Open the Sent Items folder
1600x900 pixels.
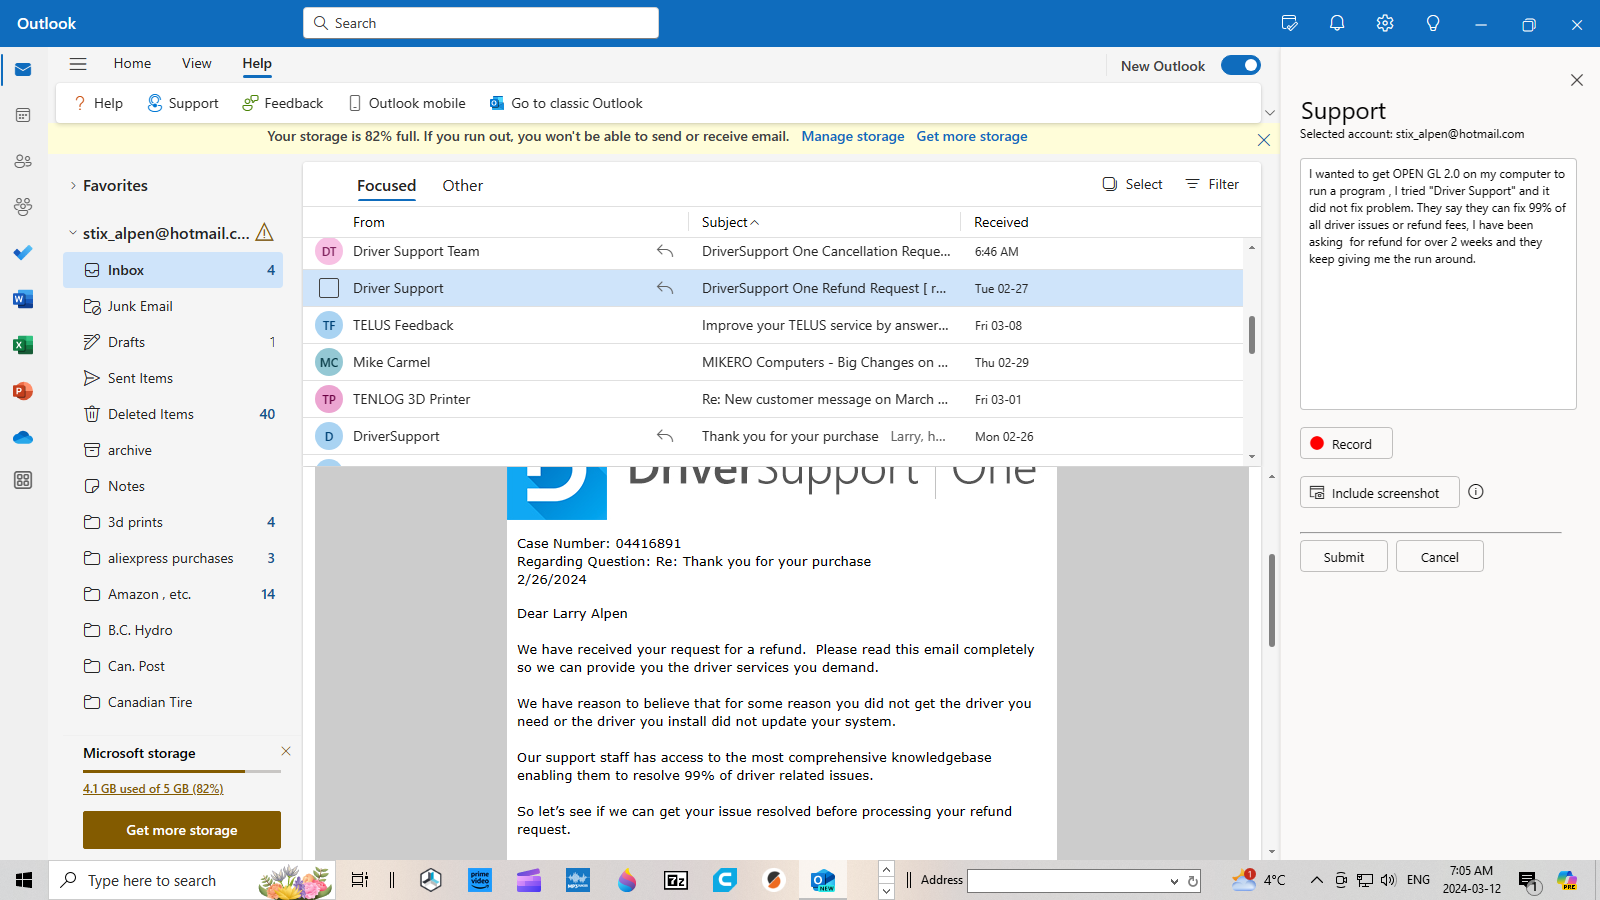pos(173,378)
